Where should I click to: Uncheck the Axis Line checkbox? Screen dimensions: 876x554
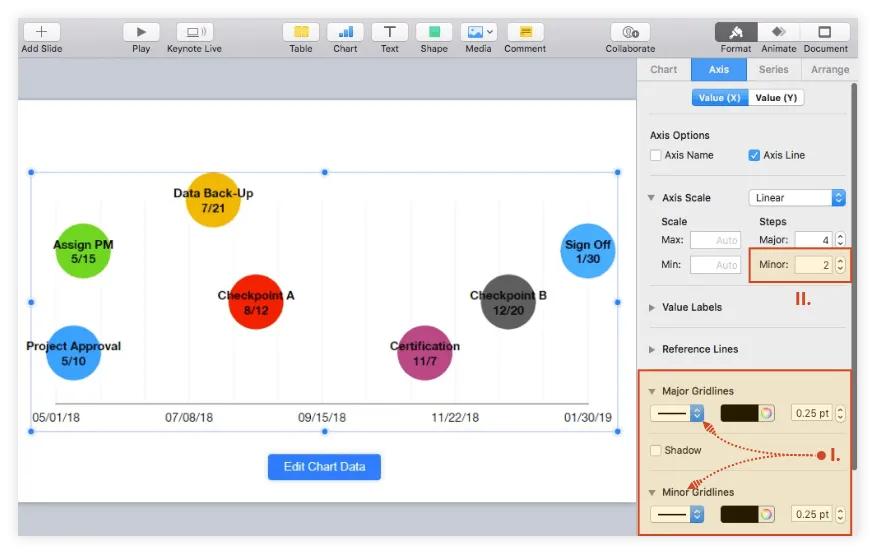pos(754,155)
